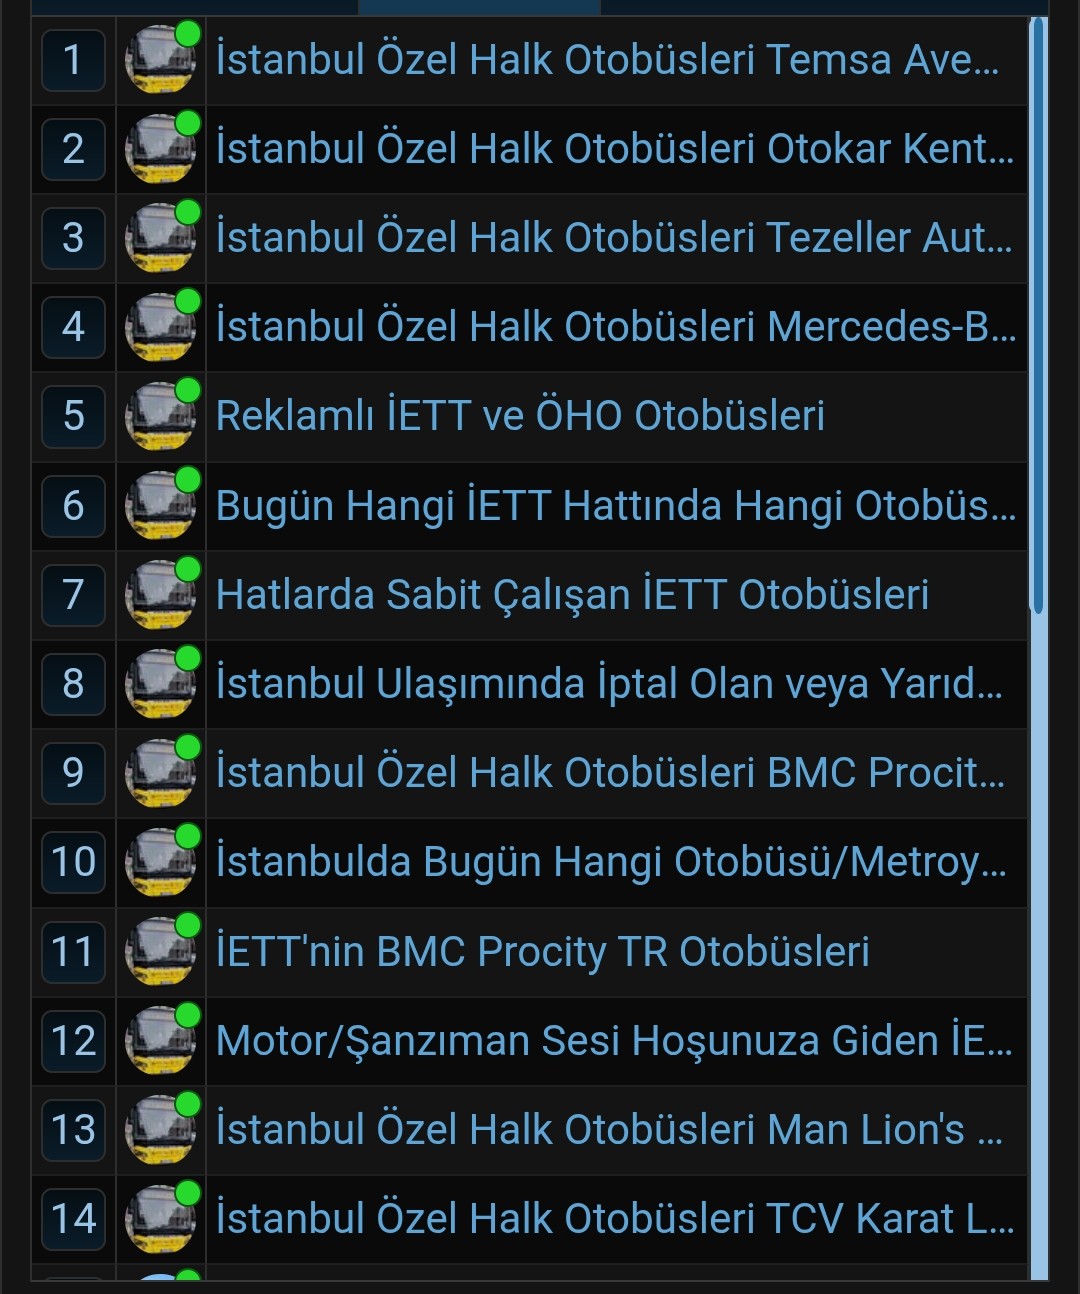Open İETT'nin BMC Procity TR Otobüsleri

click(x=543, y=952)
